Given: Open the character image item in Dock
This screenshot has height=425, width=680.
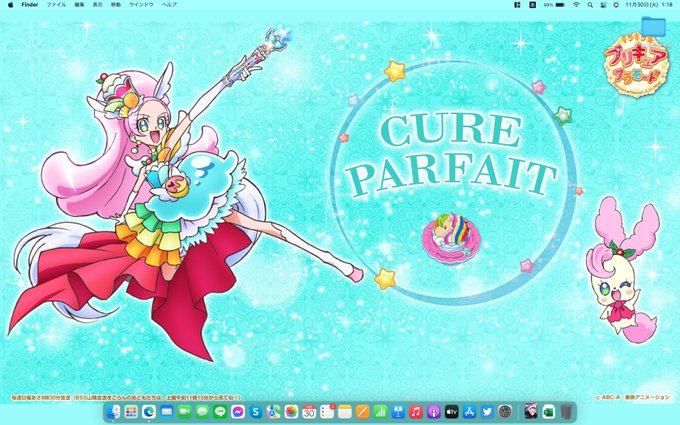Looking at the screenshot, I should [x=531, y=412].
